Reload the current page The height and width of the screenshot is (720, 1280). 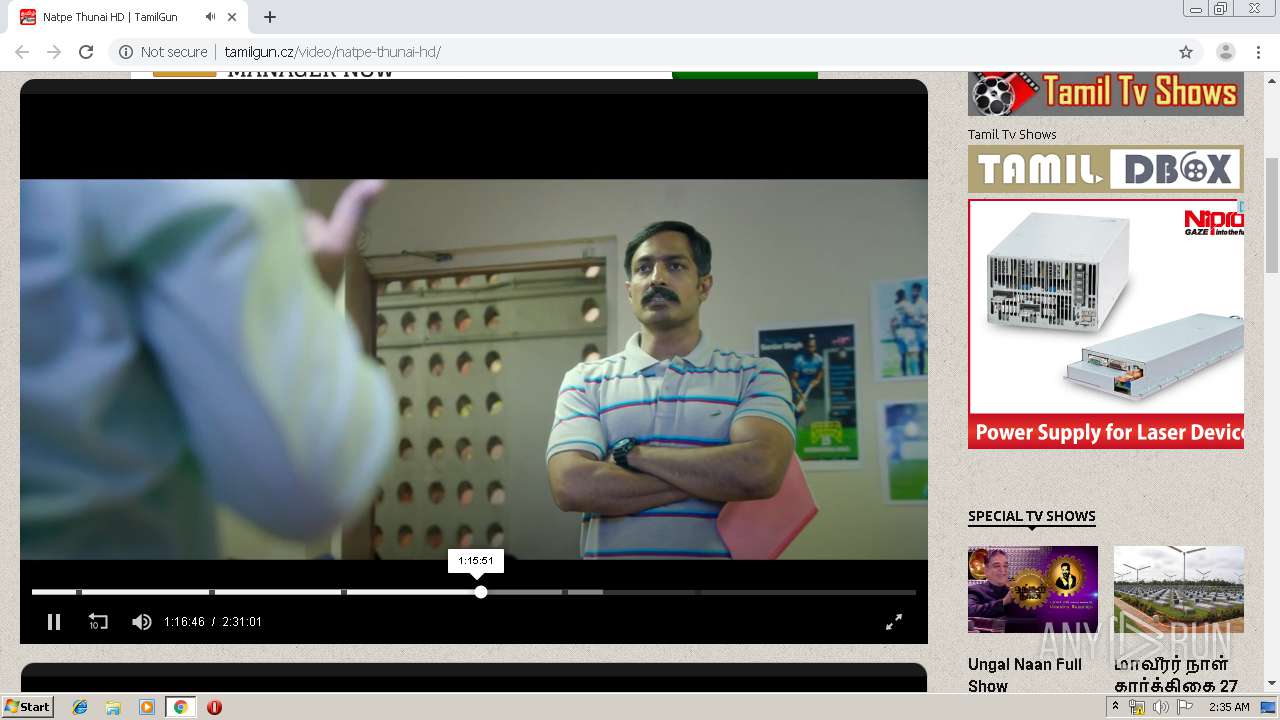[x=86, y=52]
